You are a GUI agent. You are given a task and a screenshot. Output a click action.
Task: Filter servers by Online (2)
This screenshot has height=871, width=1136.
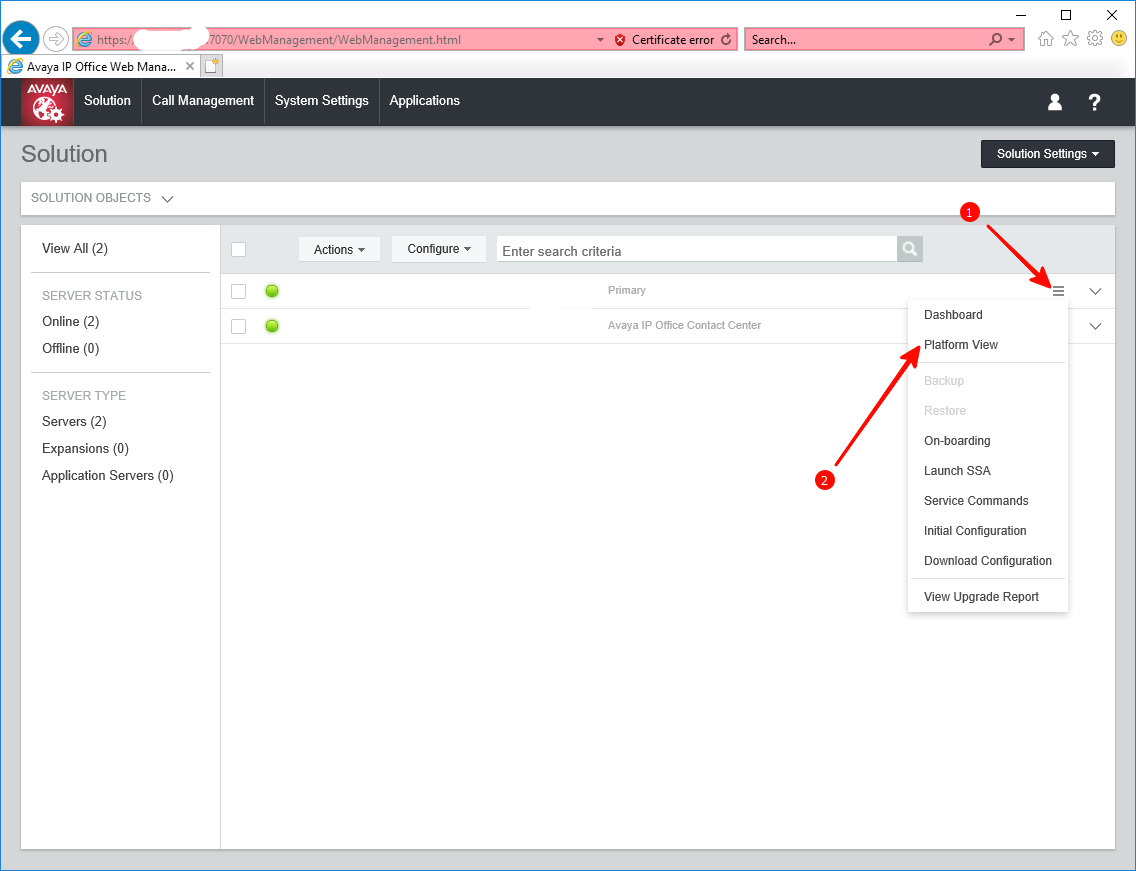pos(70,322)
